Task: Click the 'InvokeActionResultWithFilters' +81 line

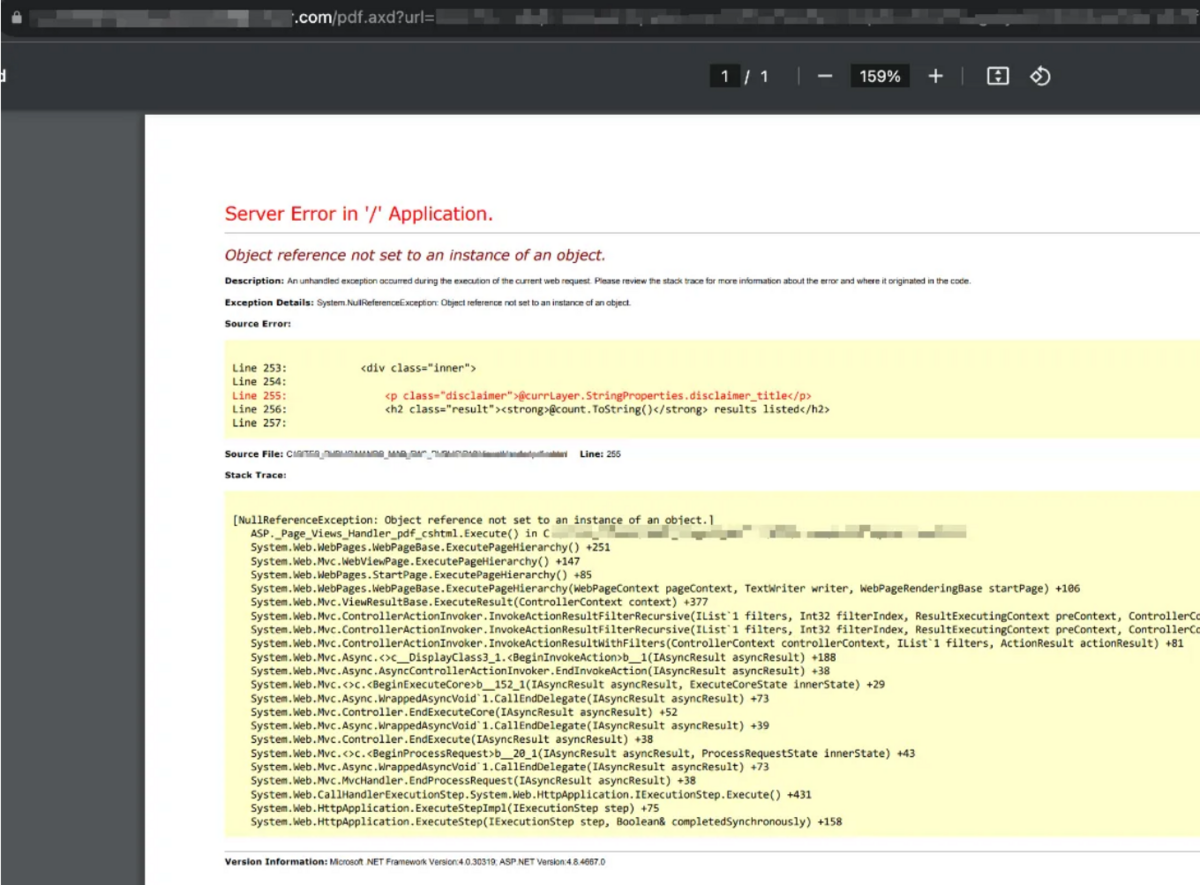Action: (x=717, y=644)
